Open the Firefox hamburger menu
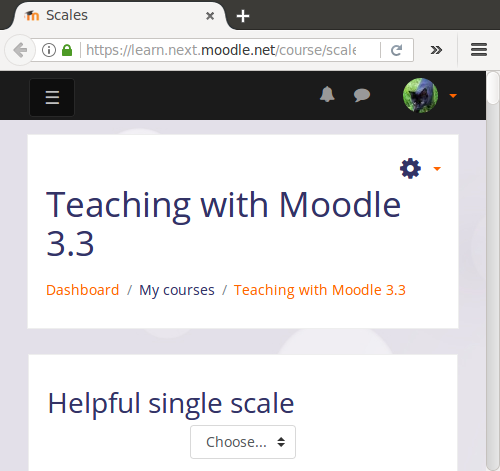Viewport: 500px width, 471px height. pos(479,50)
